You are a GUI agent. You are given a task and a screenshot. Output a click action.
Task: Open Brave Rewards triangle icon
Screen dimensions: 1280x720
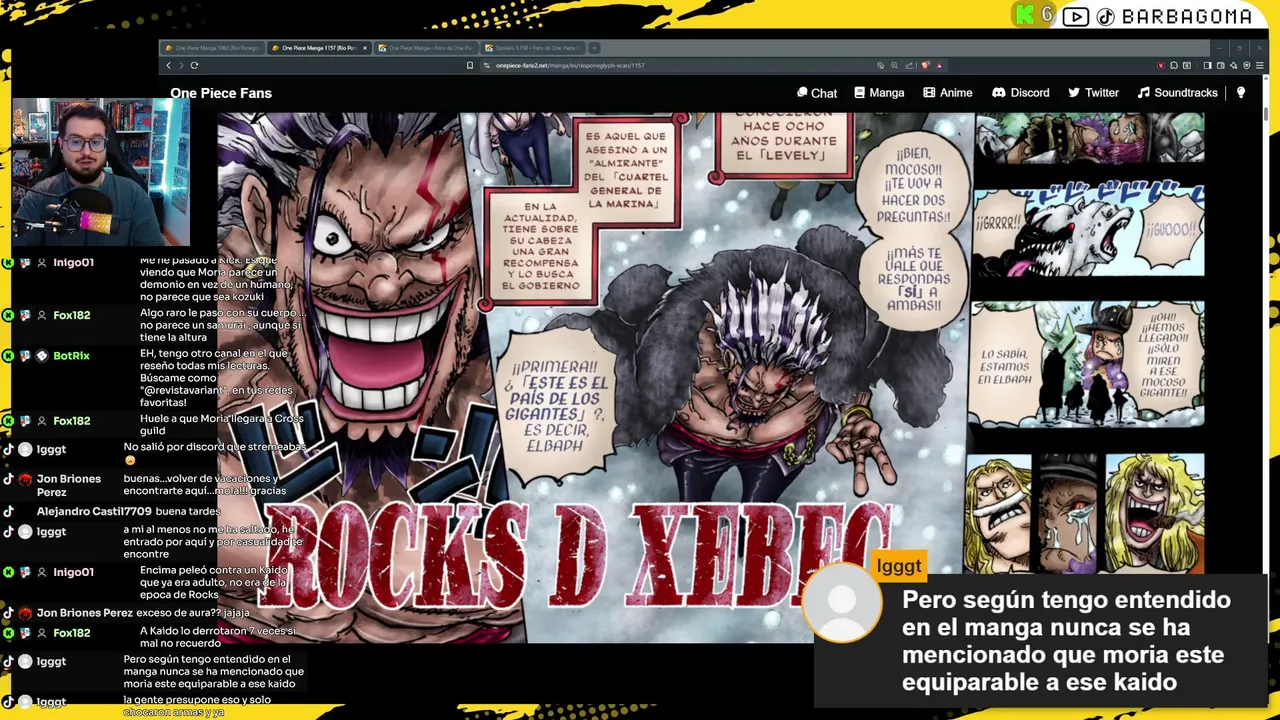(x=939, y=65)
